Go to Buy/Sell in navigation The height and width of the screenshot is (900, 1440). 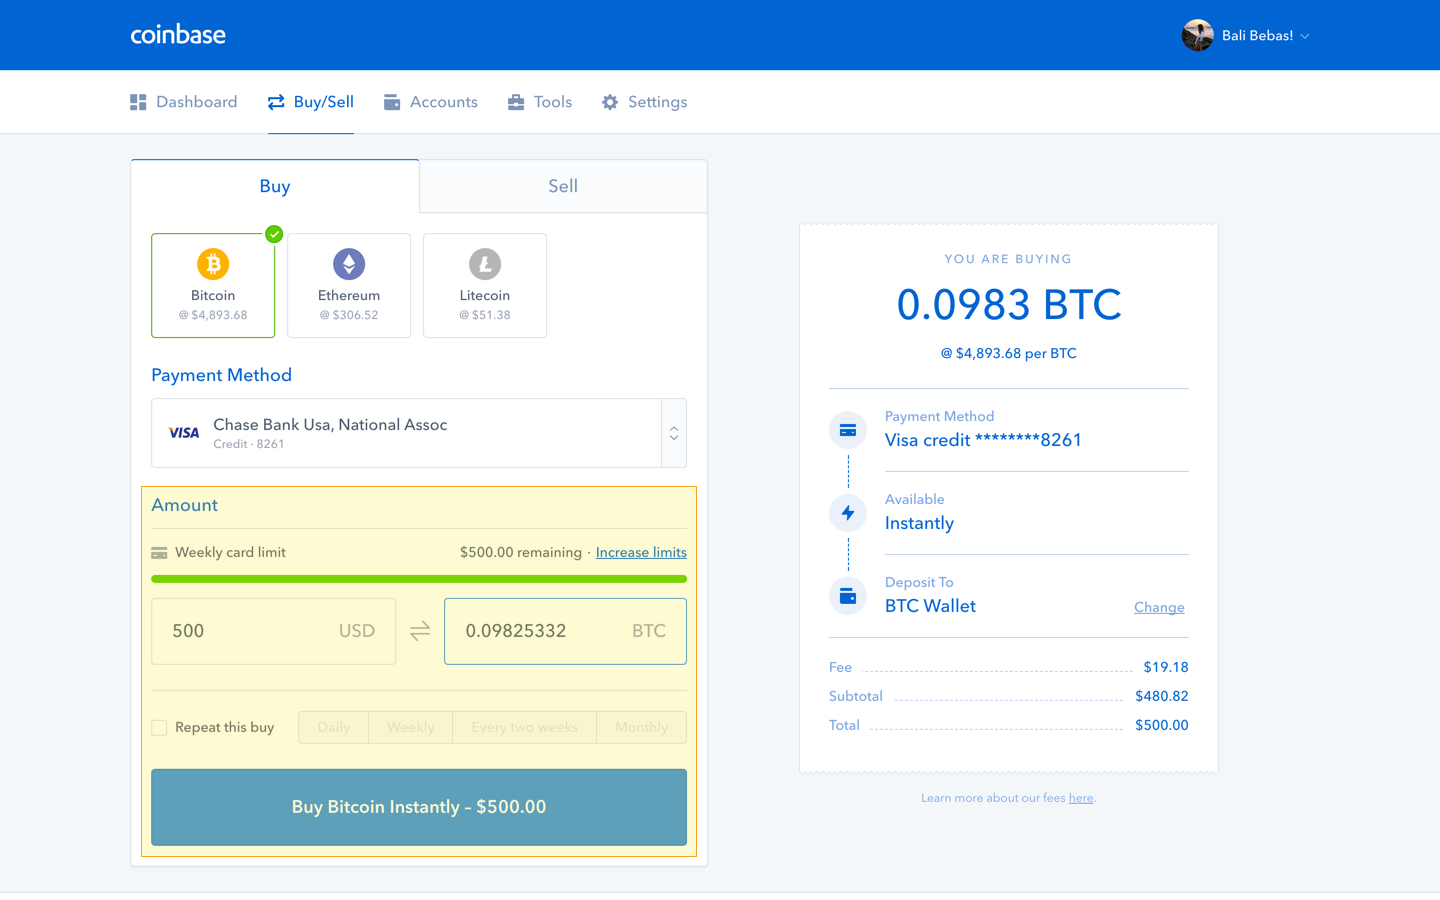click(x=311, y=102)
